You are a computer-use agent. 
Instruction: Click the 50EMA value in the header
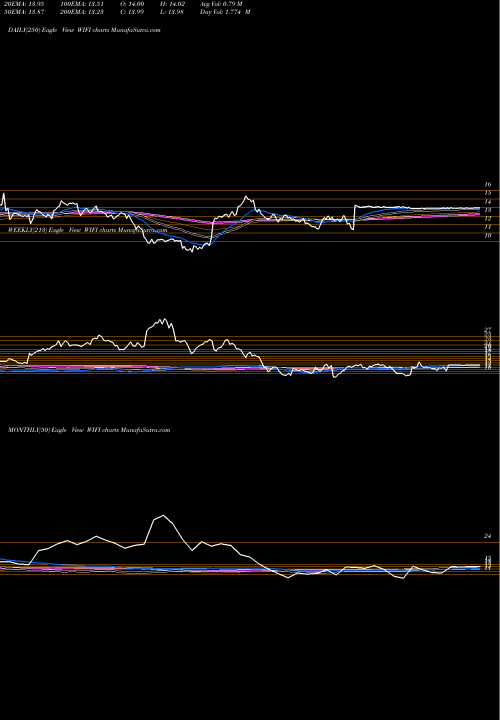[23, 12]
